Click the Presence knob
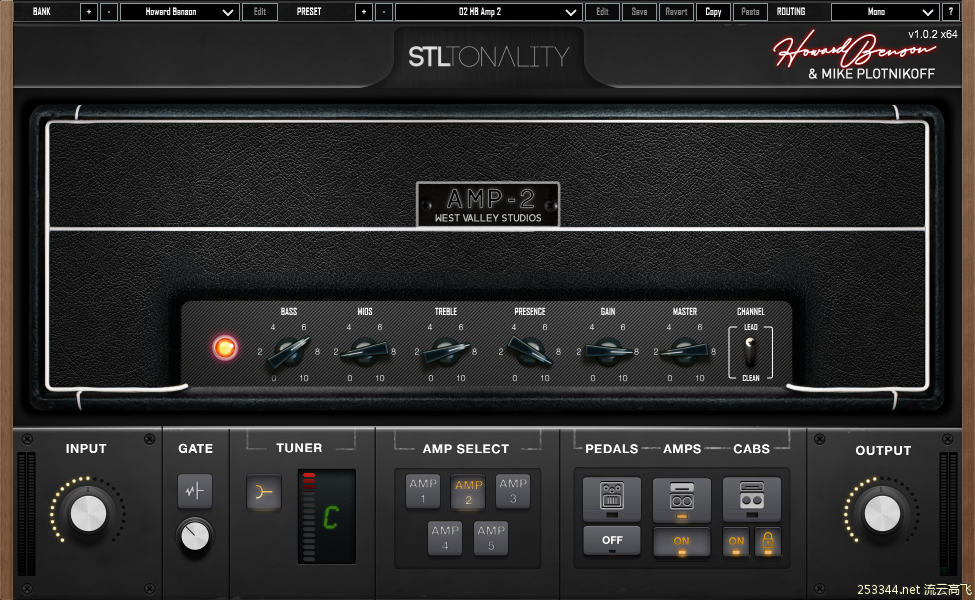Image resolution: width=975 pixels, height=600 pixels. tap(529, 352)
